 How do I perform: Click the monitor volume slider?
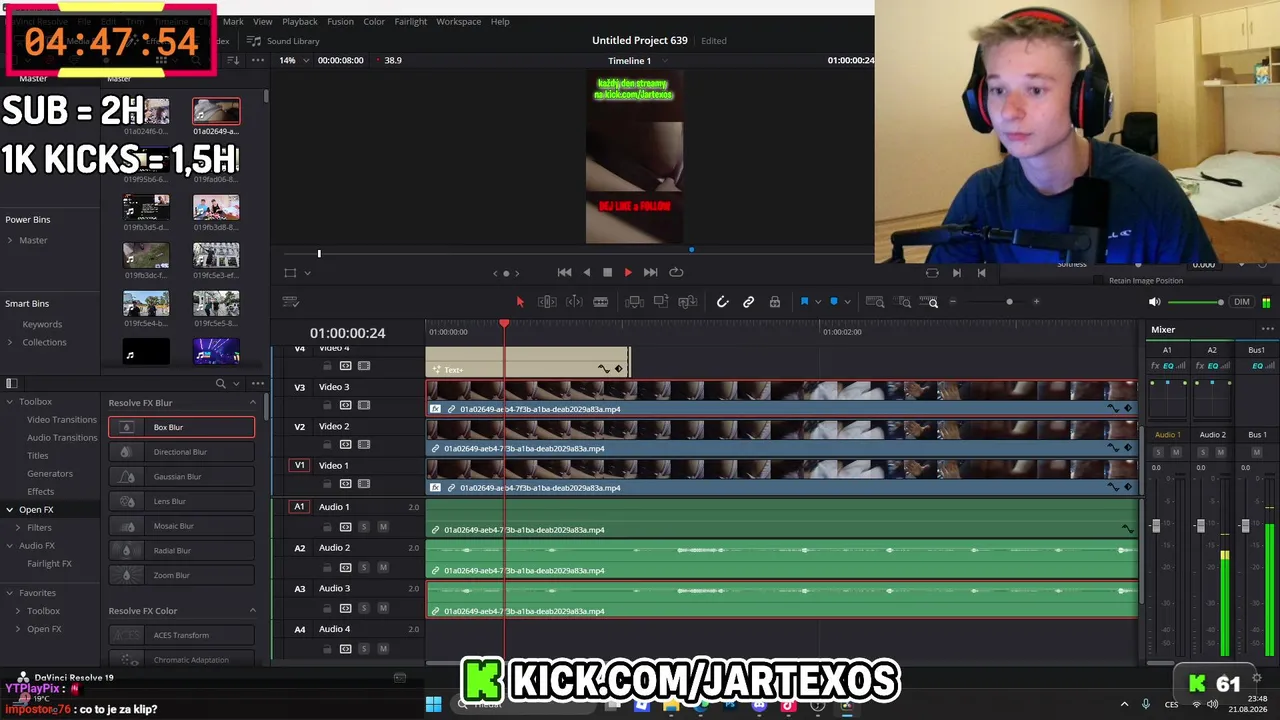[x=1195, y=302]
